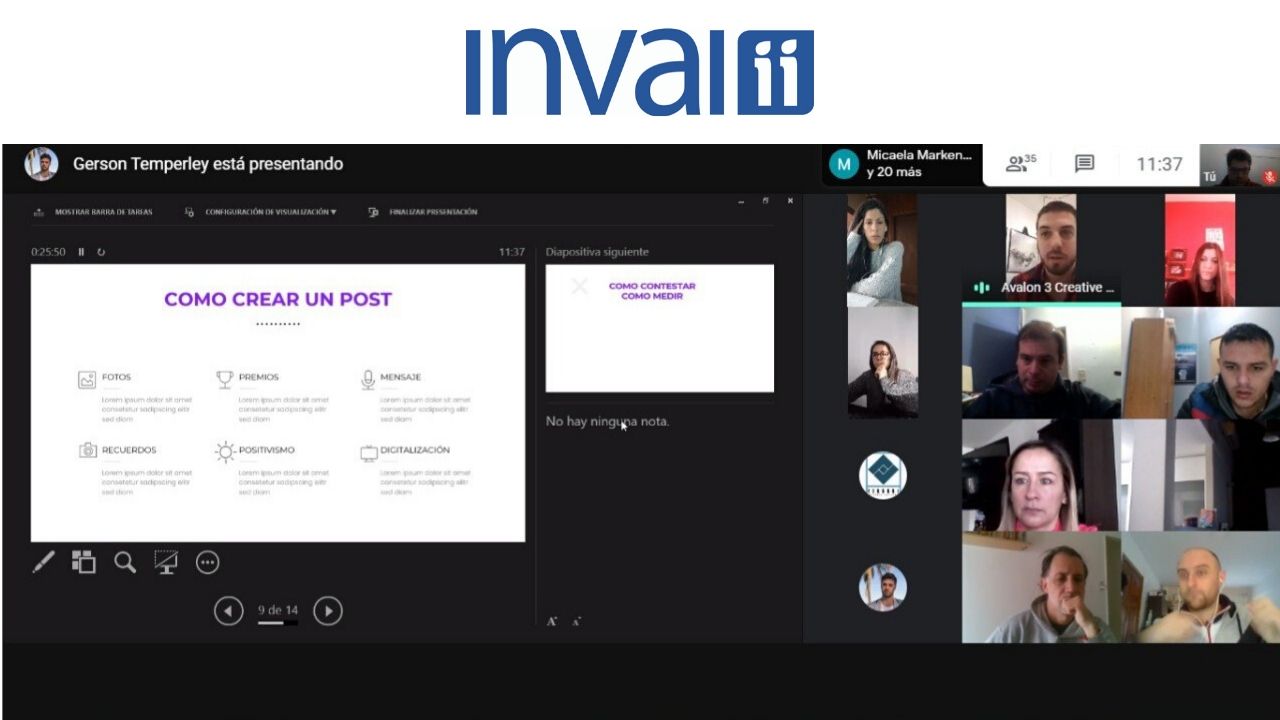Image resolution: width=1280 pixels, height=720 pixels.
Task: Decrease the notes text size
Action: pos(576,621)
